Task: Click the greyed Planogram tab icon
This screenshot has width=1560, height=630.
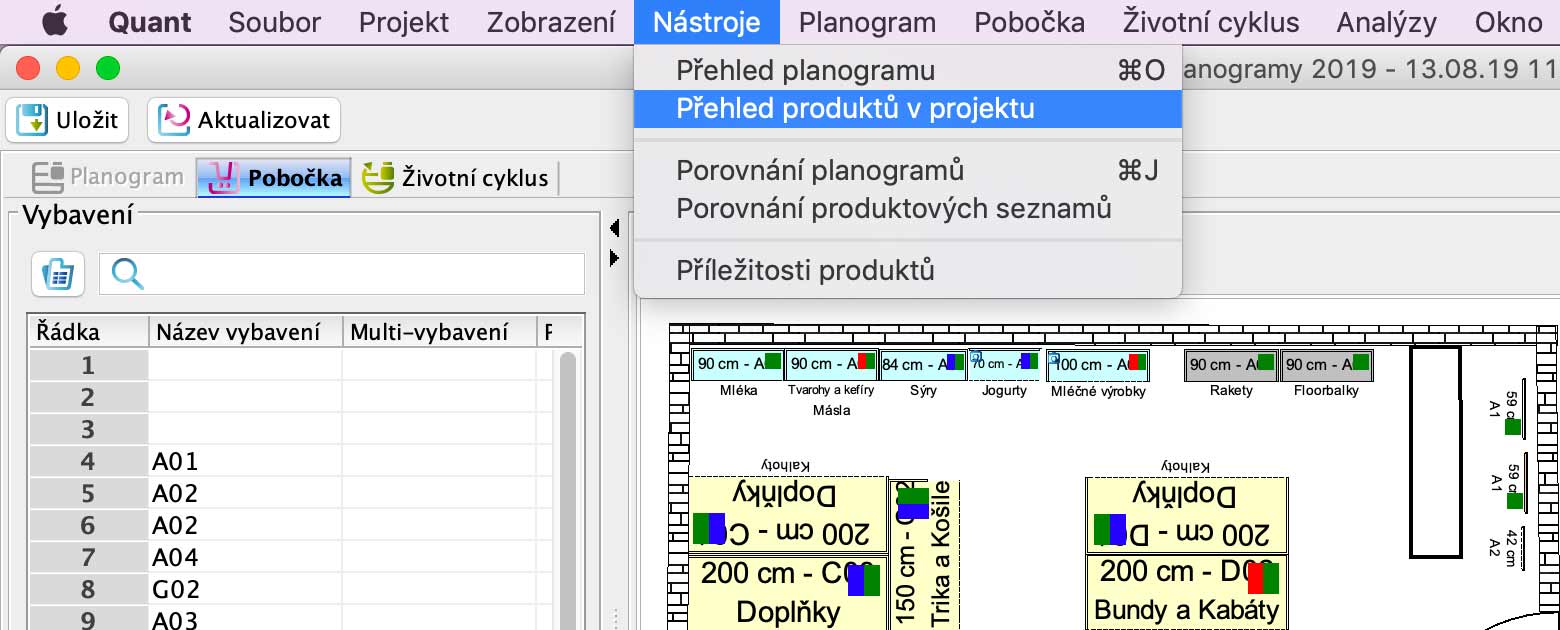Action: [48, 178]
